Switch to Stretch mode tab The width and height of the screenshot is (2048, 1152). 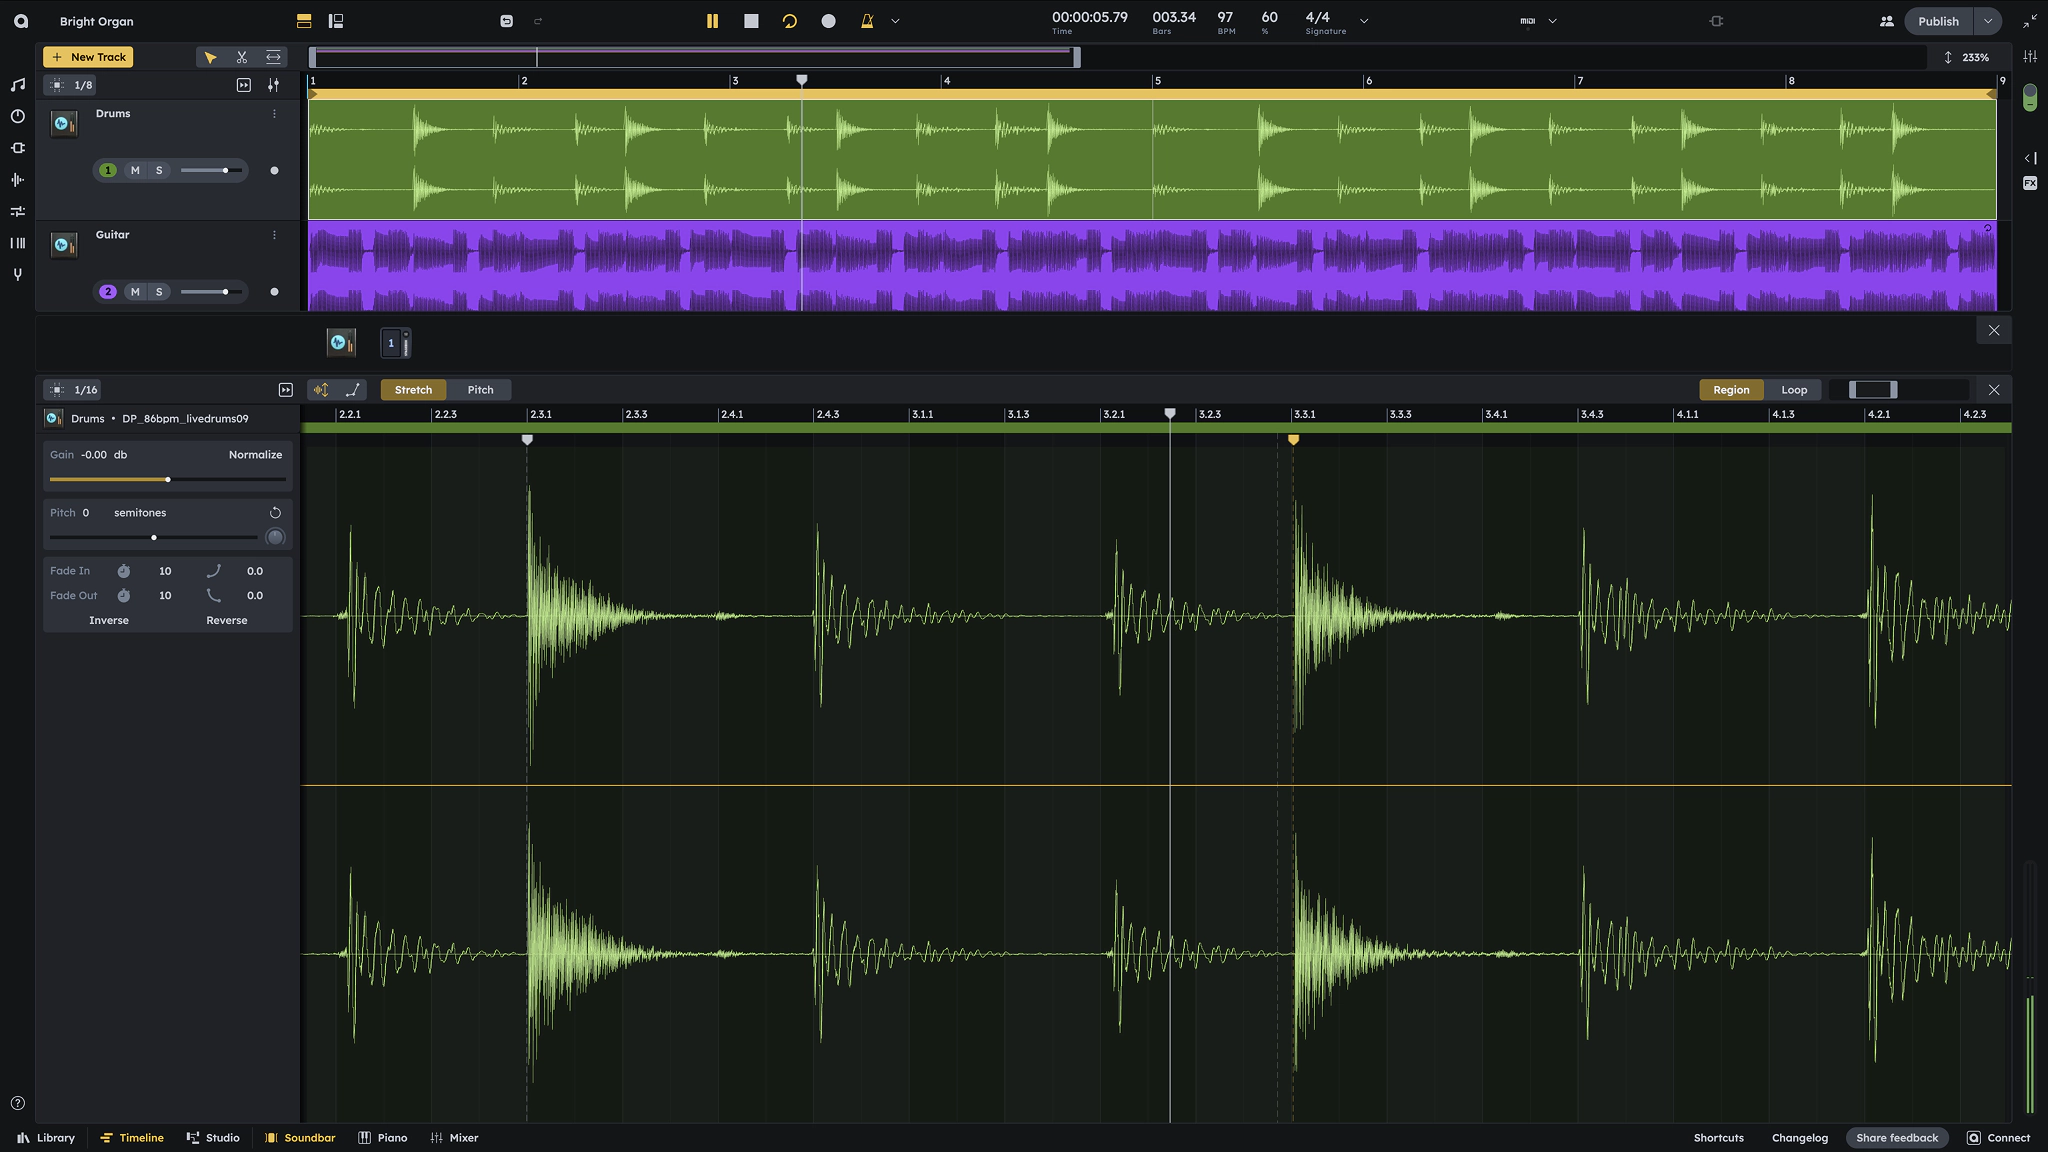pos(413,390)
